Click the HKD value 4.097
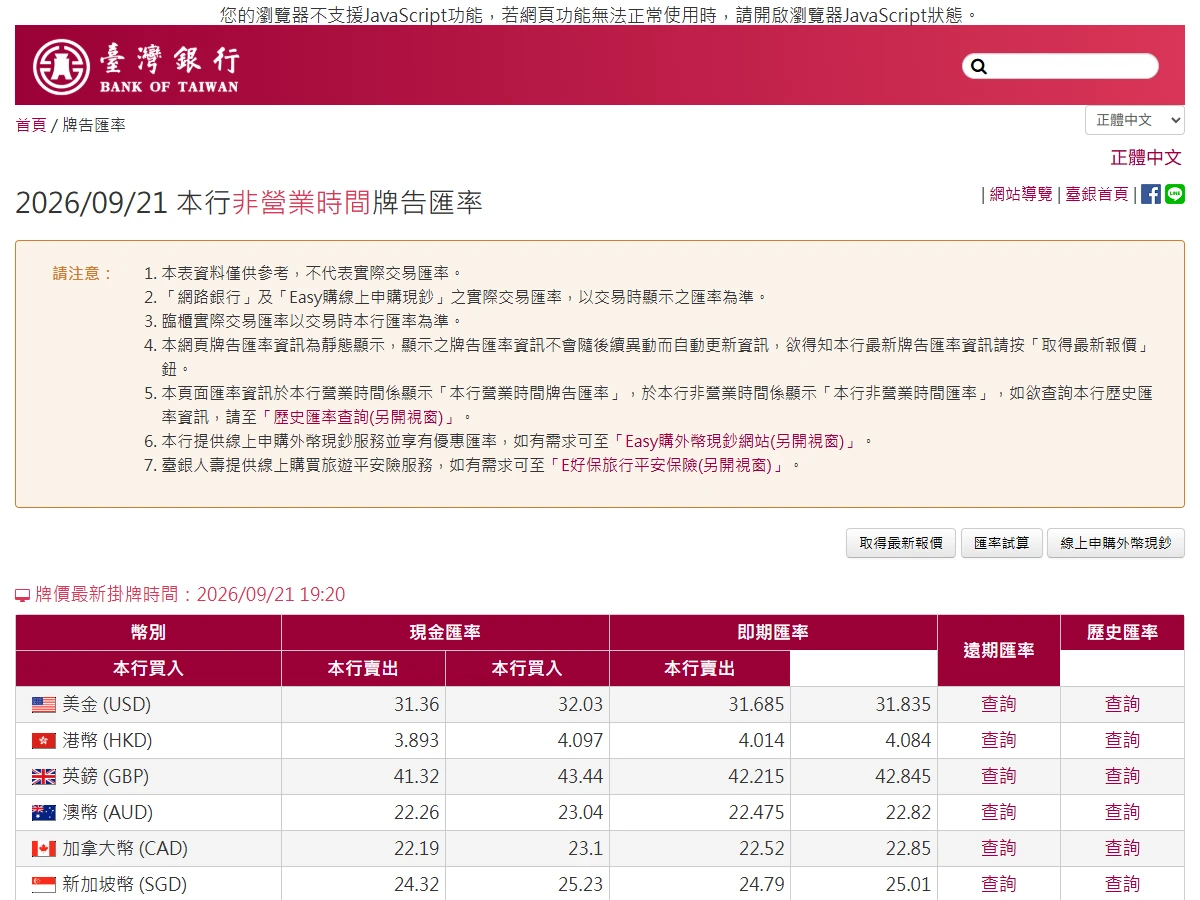 580,740
